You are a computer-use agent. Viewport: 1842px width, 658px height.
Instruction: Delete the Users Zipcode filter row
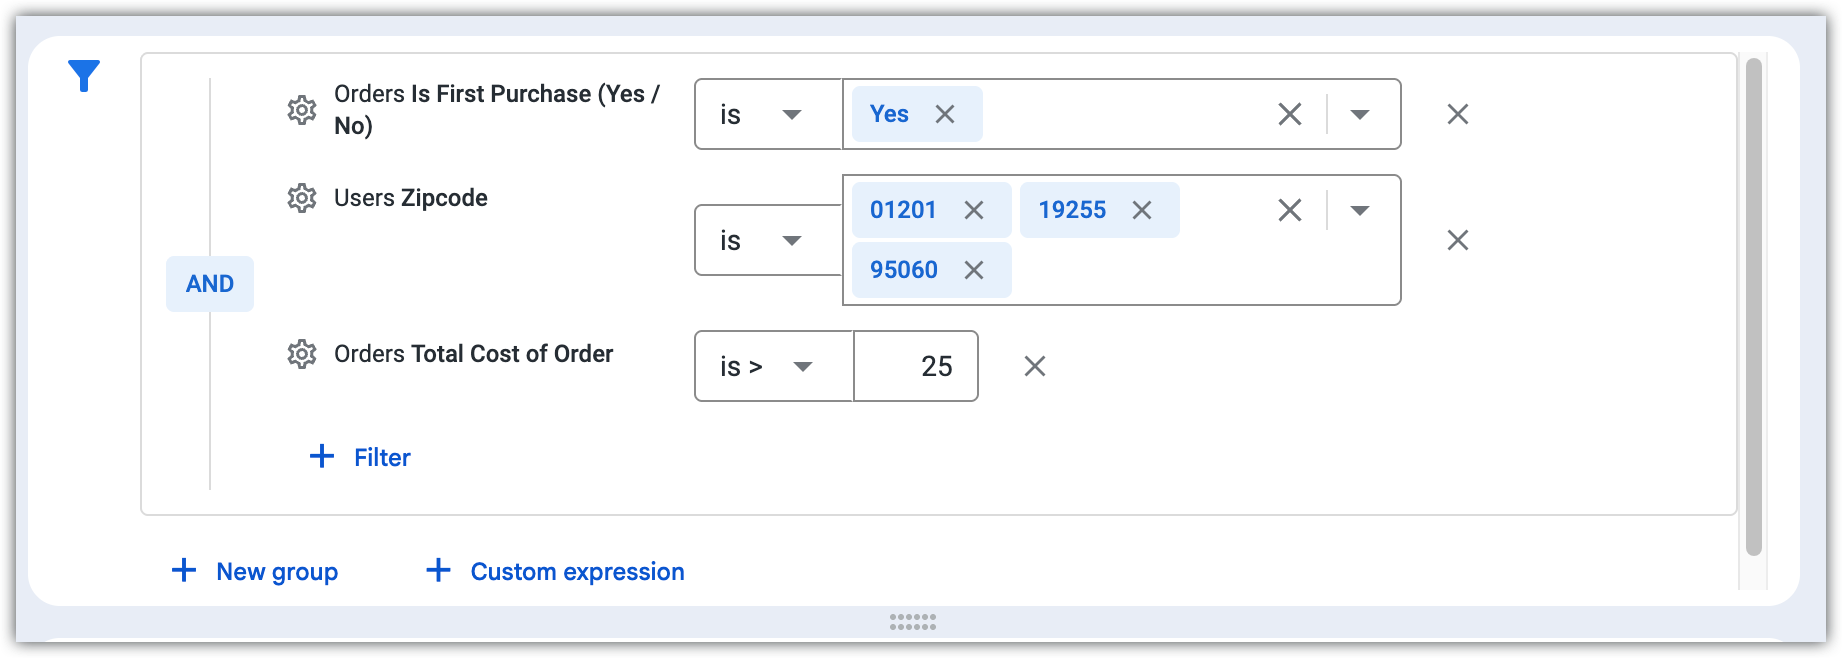coord(1458,240)
